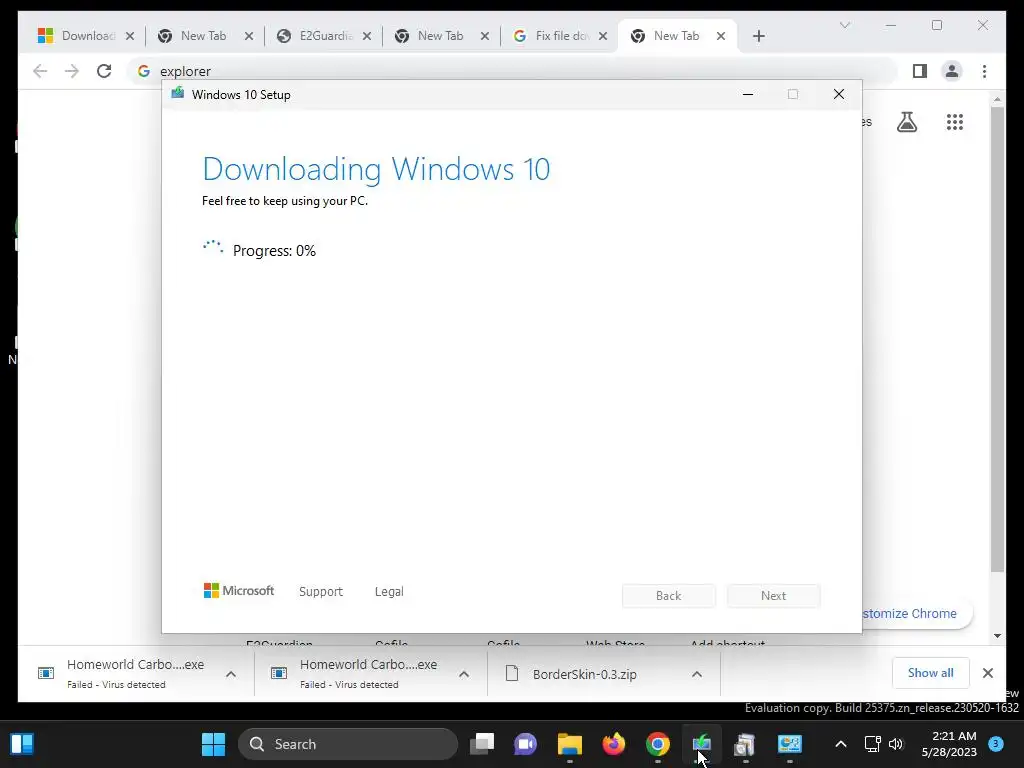Open Legal link in Windows 10 Setup

(389, 592)
